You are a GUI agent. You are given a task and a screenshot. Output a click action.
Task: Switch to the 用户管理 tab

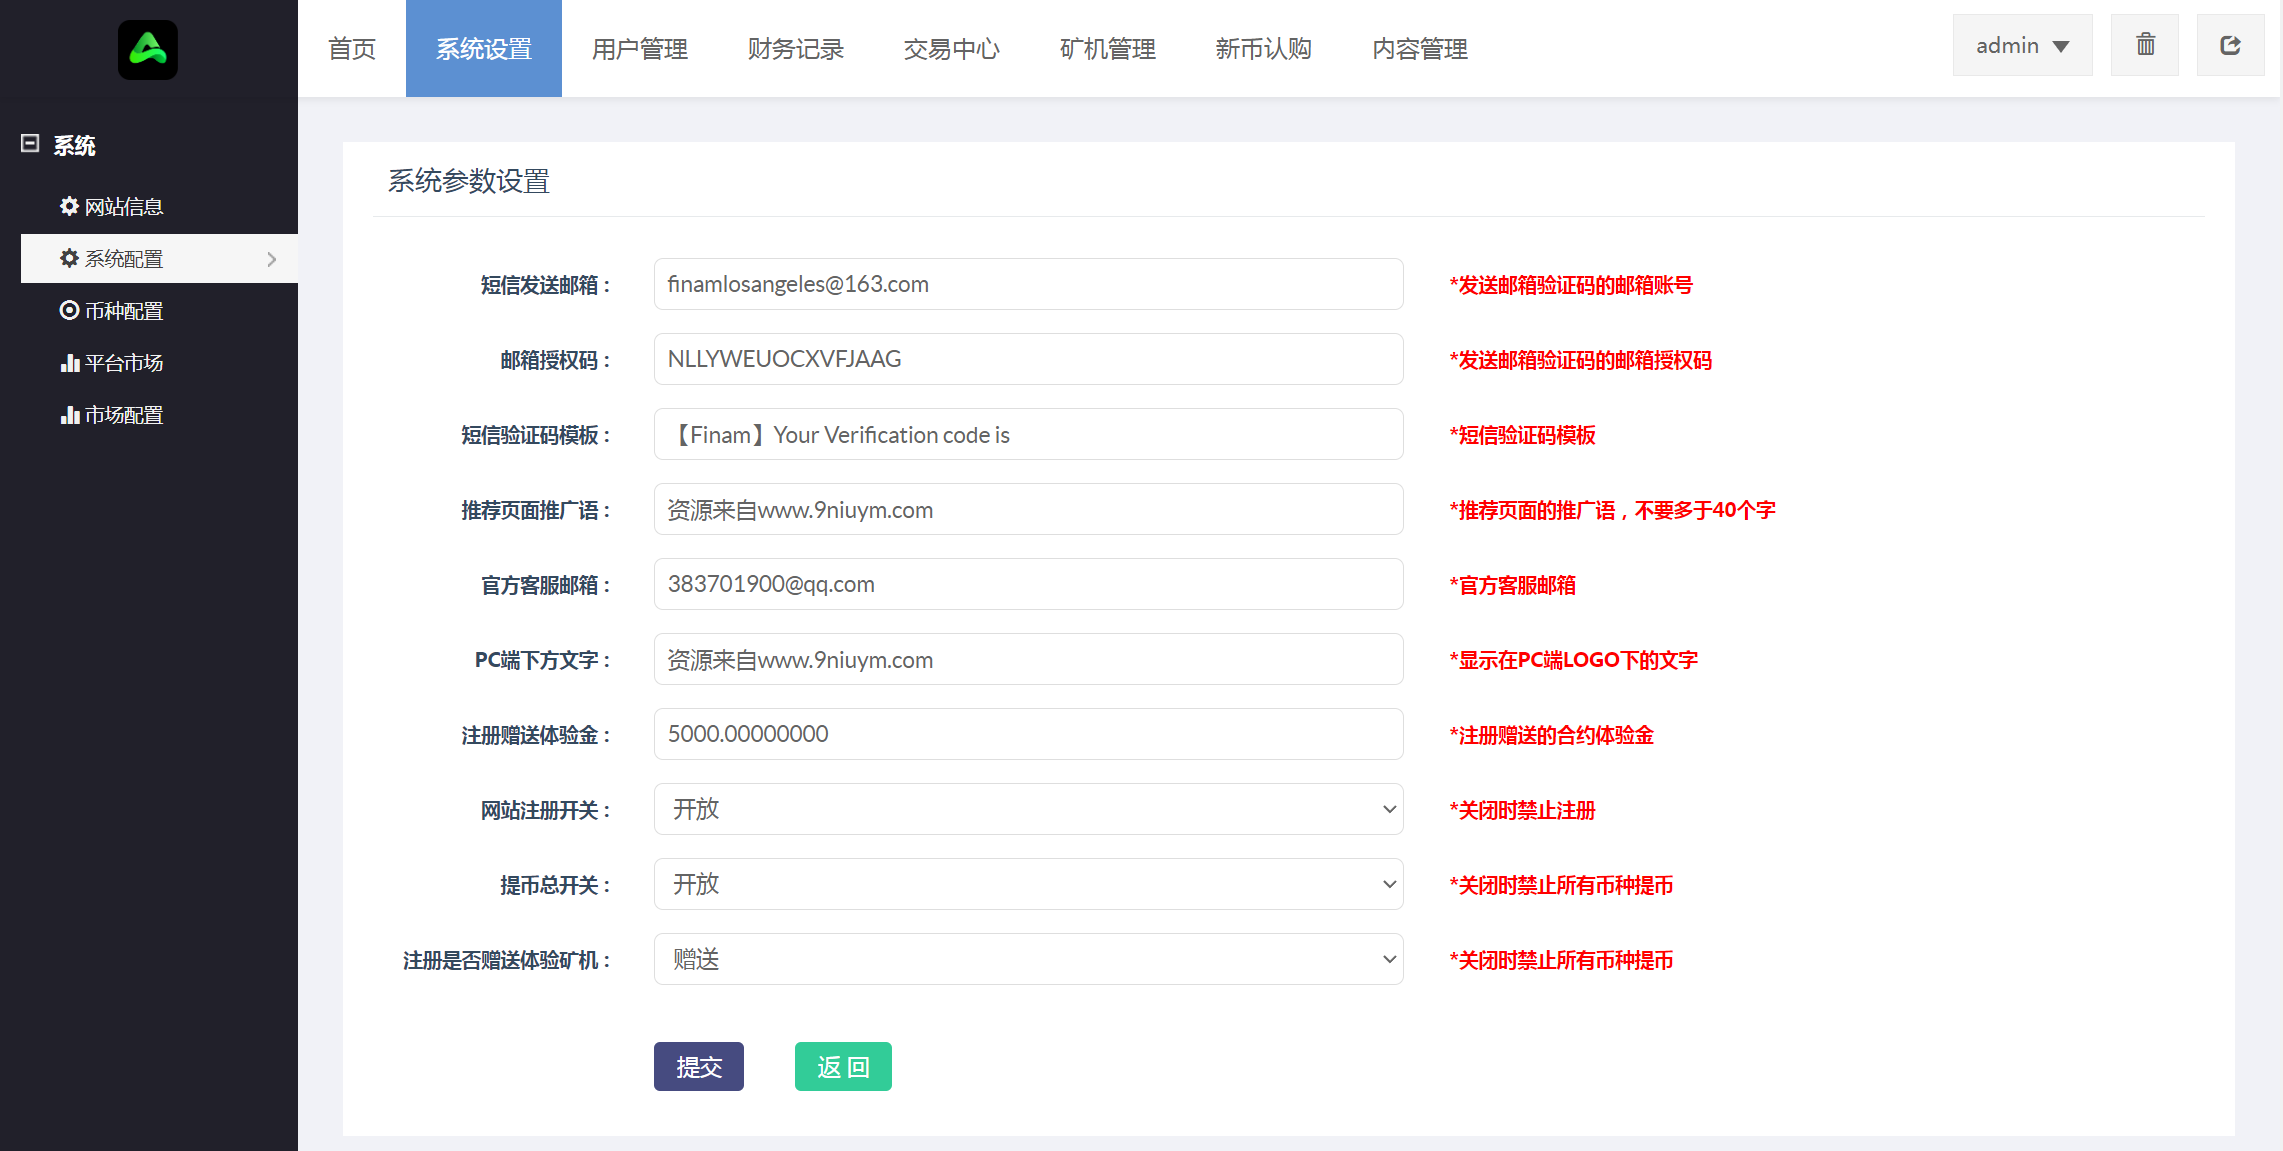click(x=639, y=48)
